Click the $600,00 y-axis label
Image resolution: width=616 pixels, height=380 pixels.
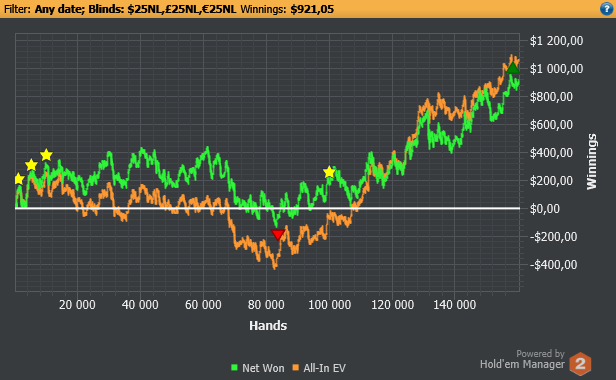tap(551, 125)
